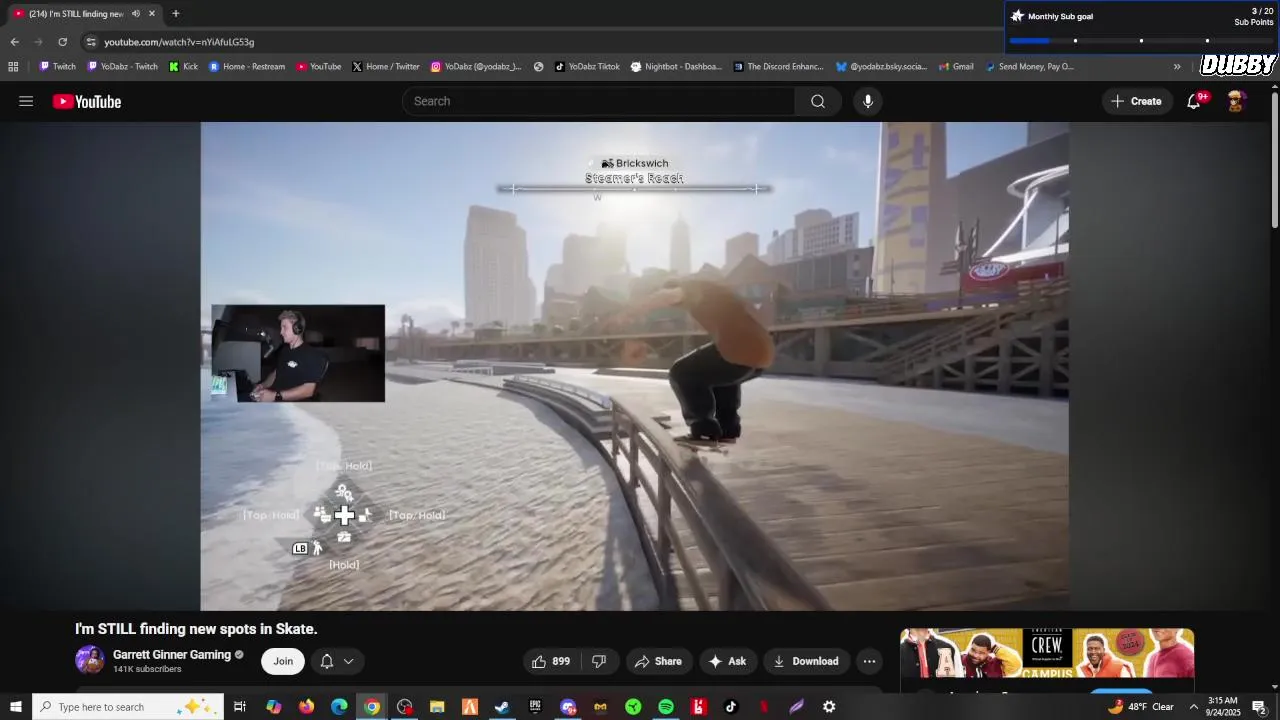Toggle the channel notification bell
The width and height of the screenshot is (1280, 720).
click(326, 661)
